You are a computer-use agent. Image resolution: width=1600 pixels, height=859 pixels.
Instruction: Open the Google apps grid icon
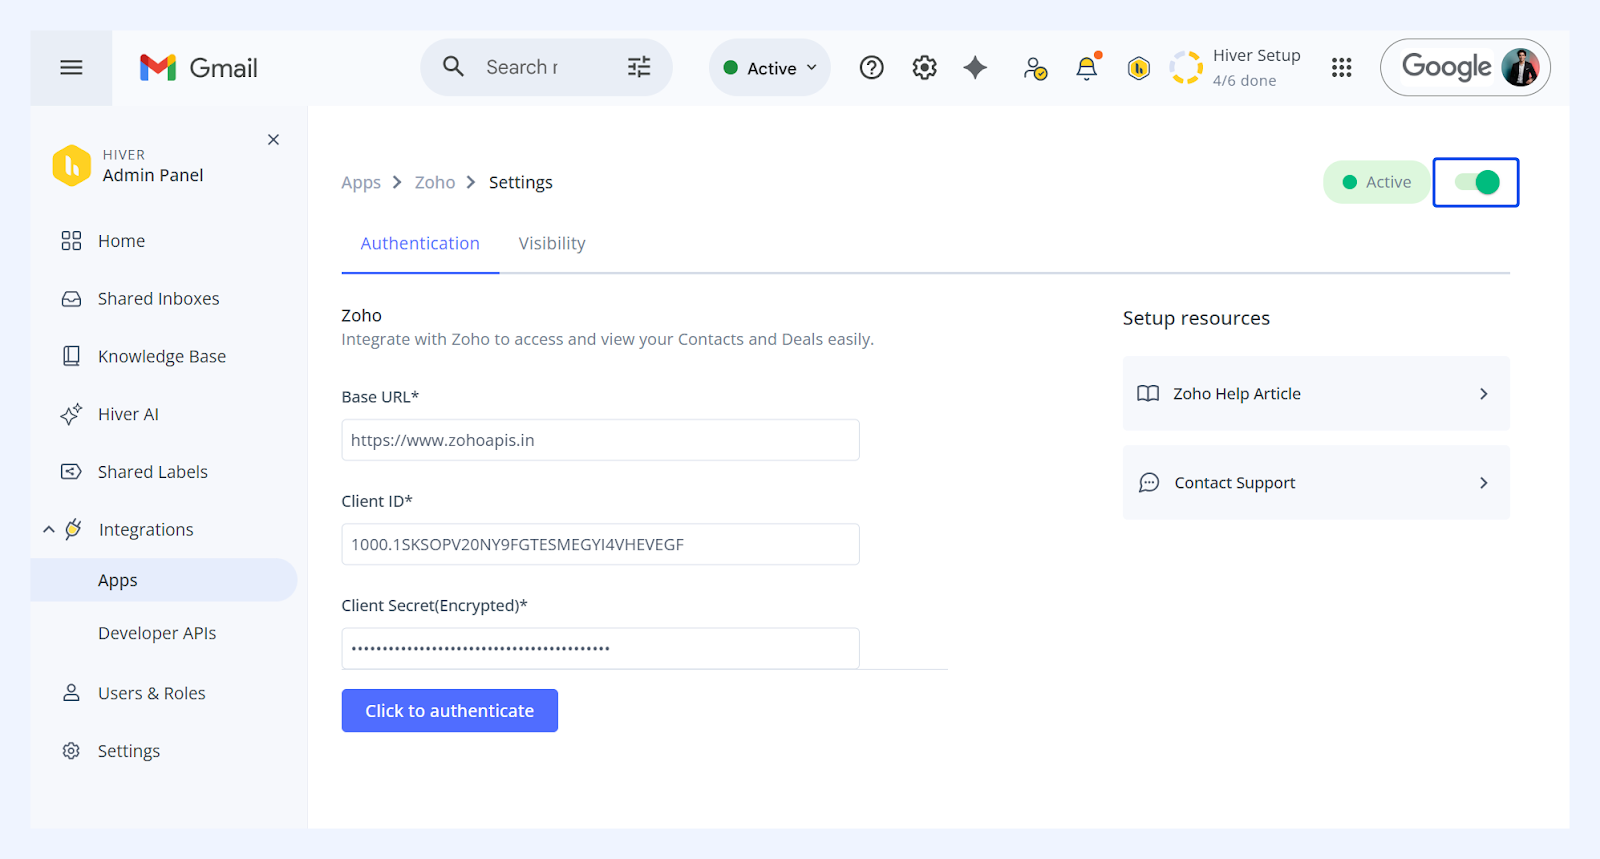click(1342, 67)
